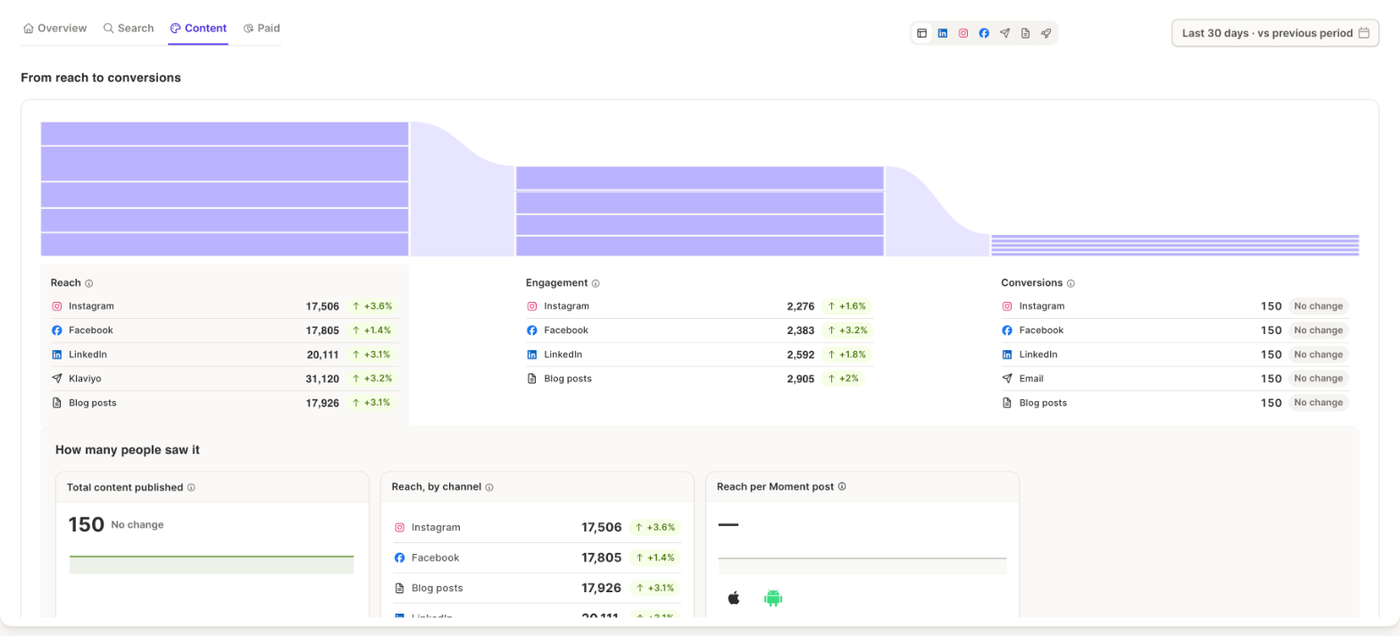Click Instagram icon in Conversions list
This screenshot has height=636, width=1400.
click(1007, 307)
